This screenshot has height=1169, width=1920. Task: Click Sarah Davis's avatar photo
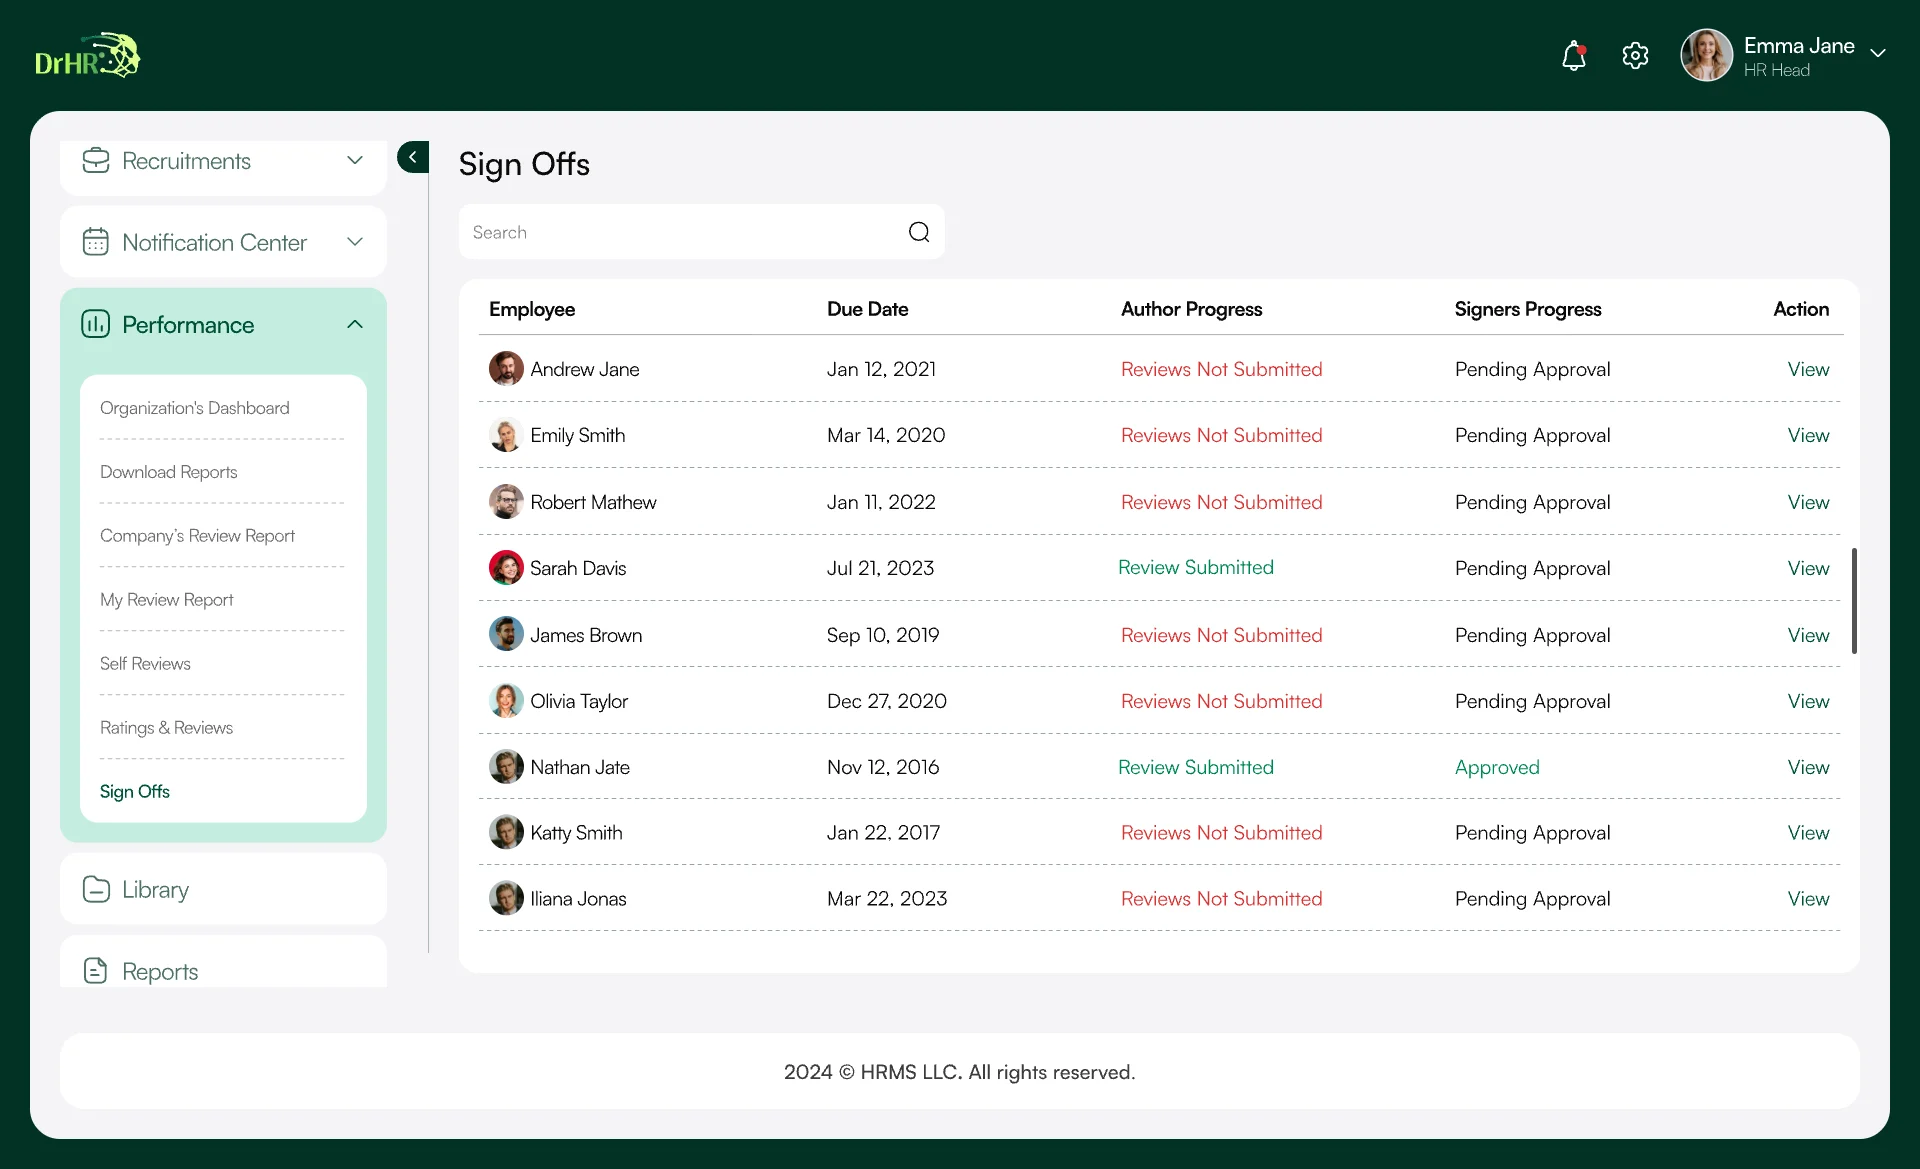pos(506,567)
